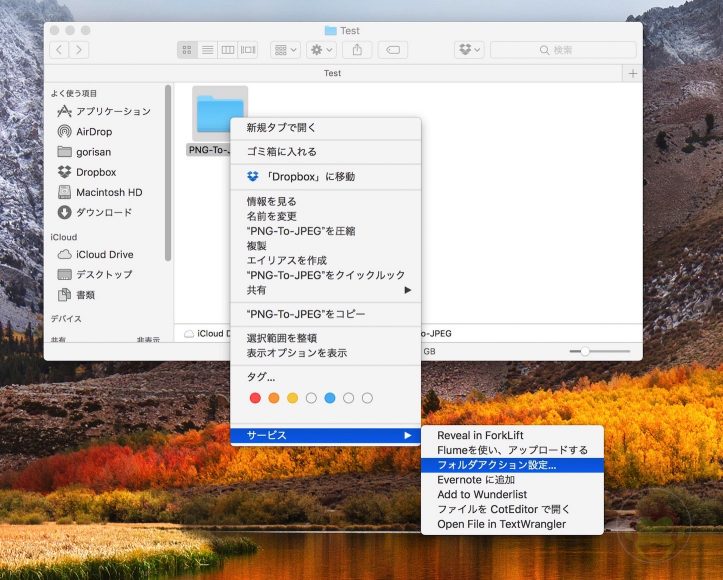
Task: Choose "PNG-To-JPEG"を圧縮 menu item
Action: [326, 231]
